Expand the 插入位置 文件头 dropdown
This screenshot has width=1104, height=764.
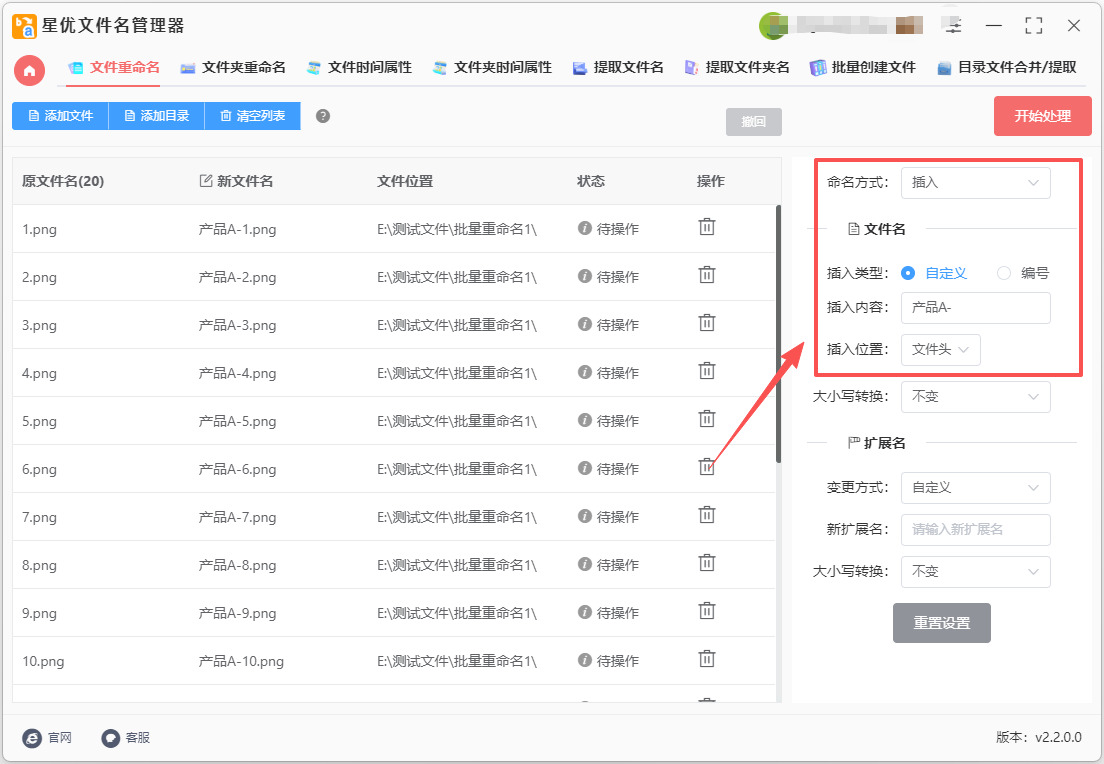pyautogui.click(x=940, y=349)
